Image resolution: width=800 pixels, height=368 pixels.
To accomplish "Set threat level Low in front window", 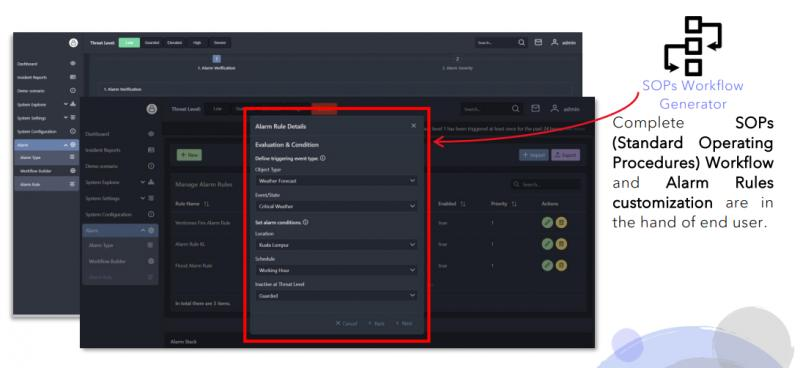I will [x=217, y=109].
